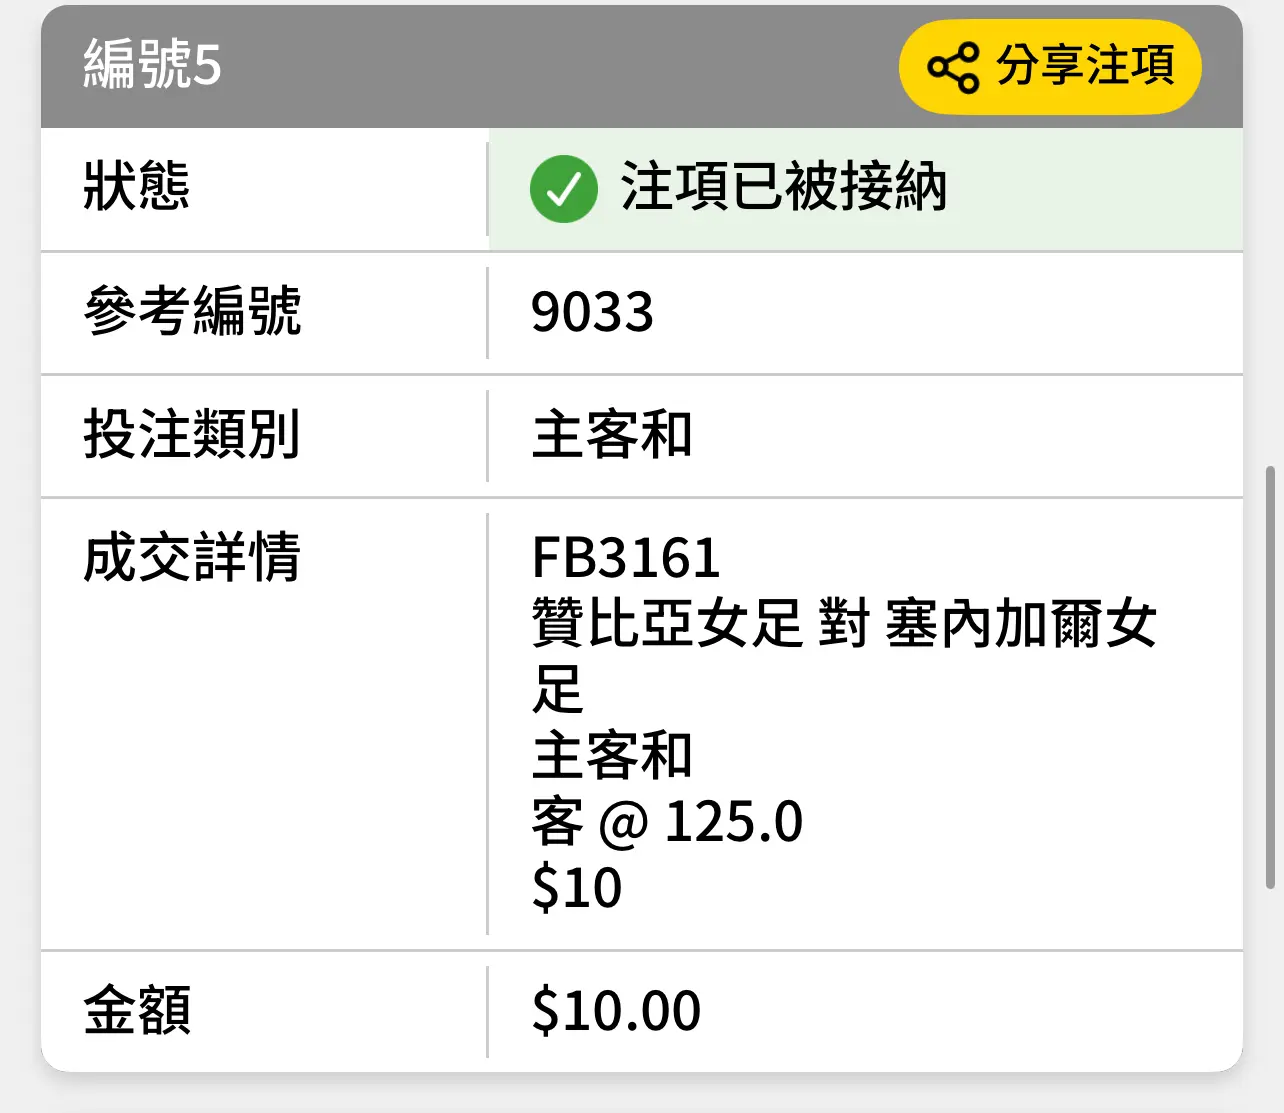Click the 成交詳情 row label

point(192,557)
